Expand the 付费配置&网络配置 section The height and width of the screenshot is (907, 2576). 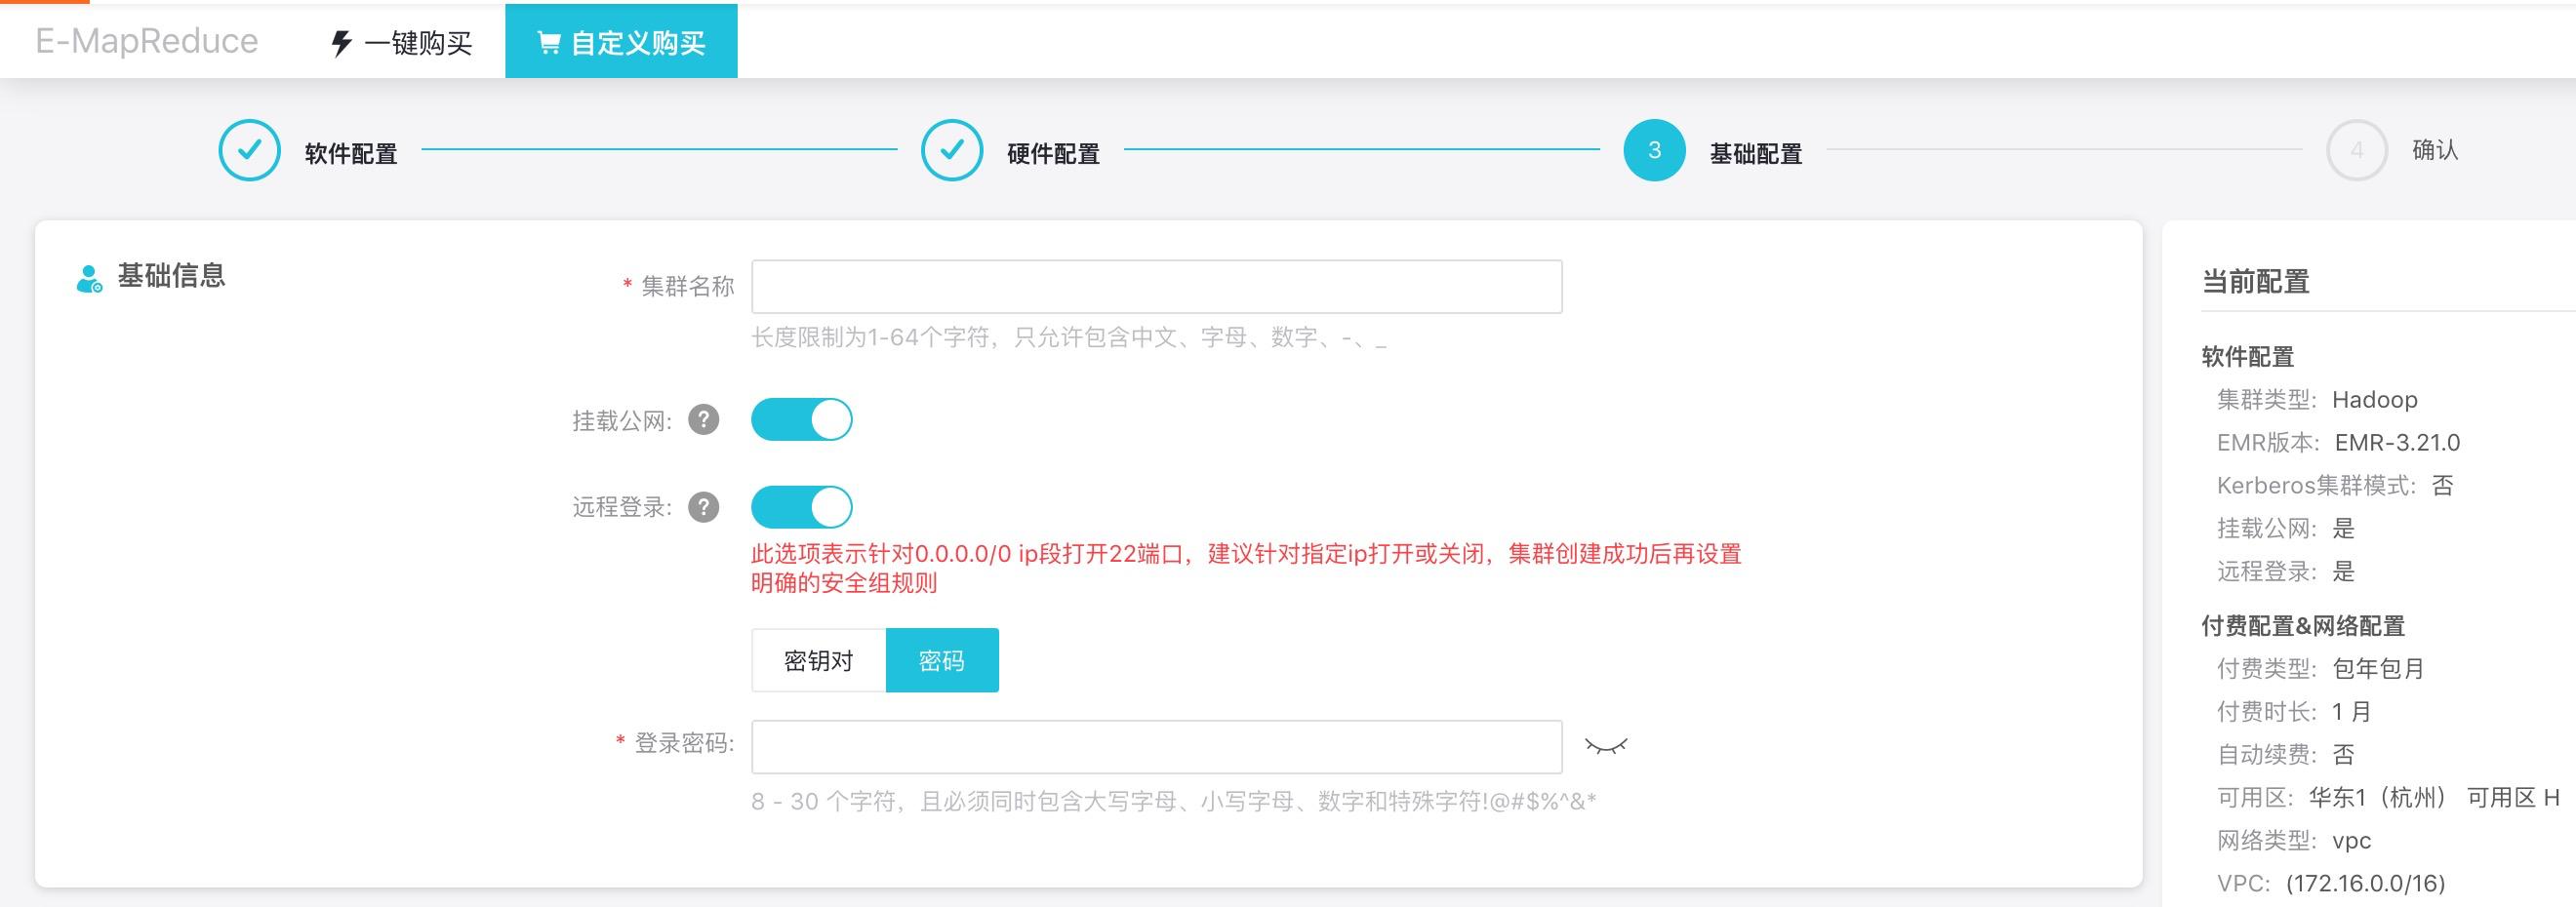pyautogui.click(x=2305, y=627)
